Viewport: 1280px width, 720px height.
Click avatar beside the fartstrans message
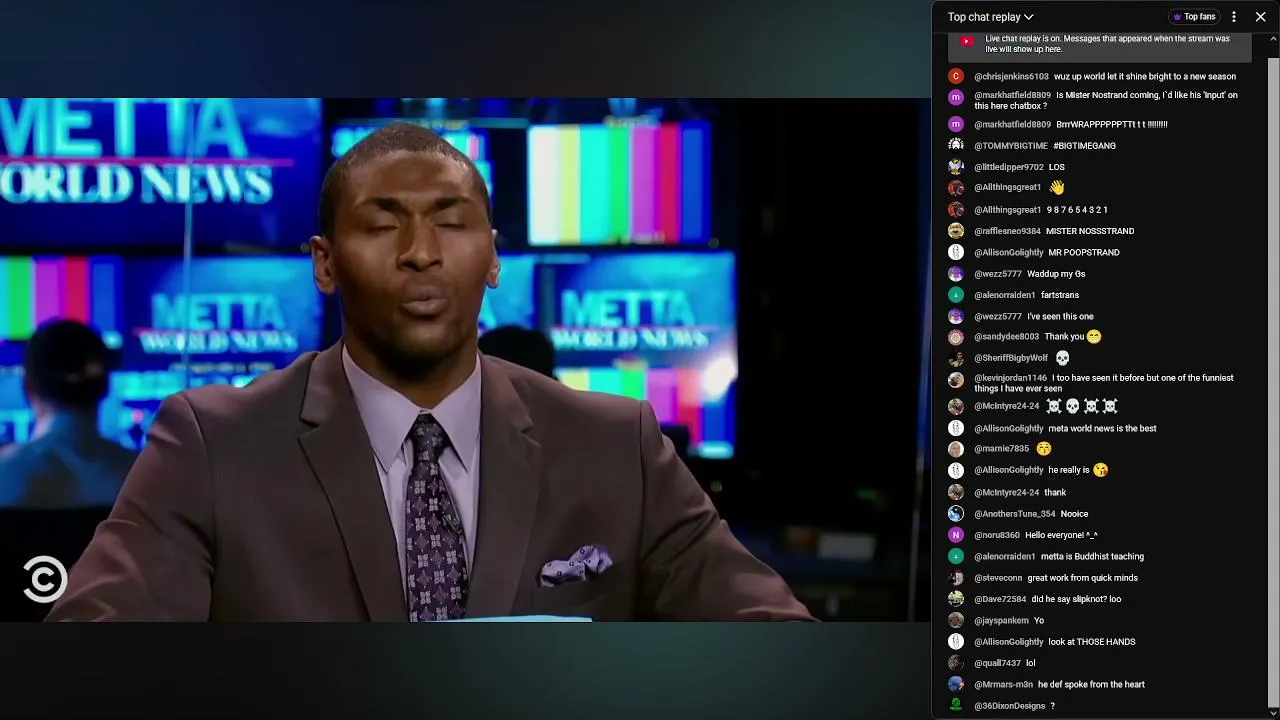[956, 295]
